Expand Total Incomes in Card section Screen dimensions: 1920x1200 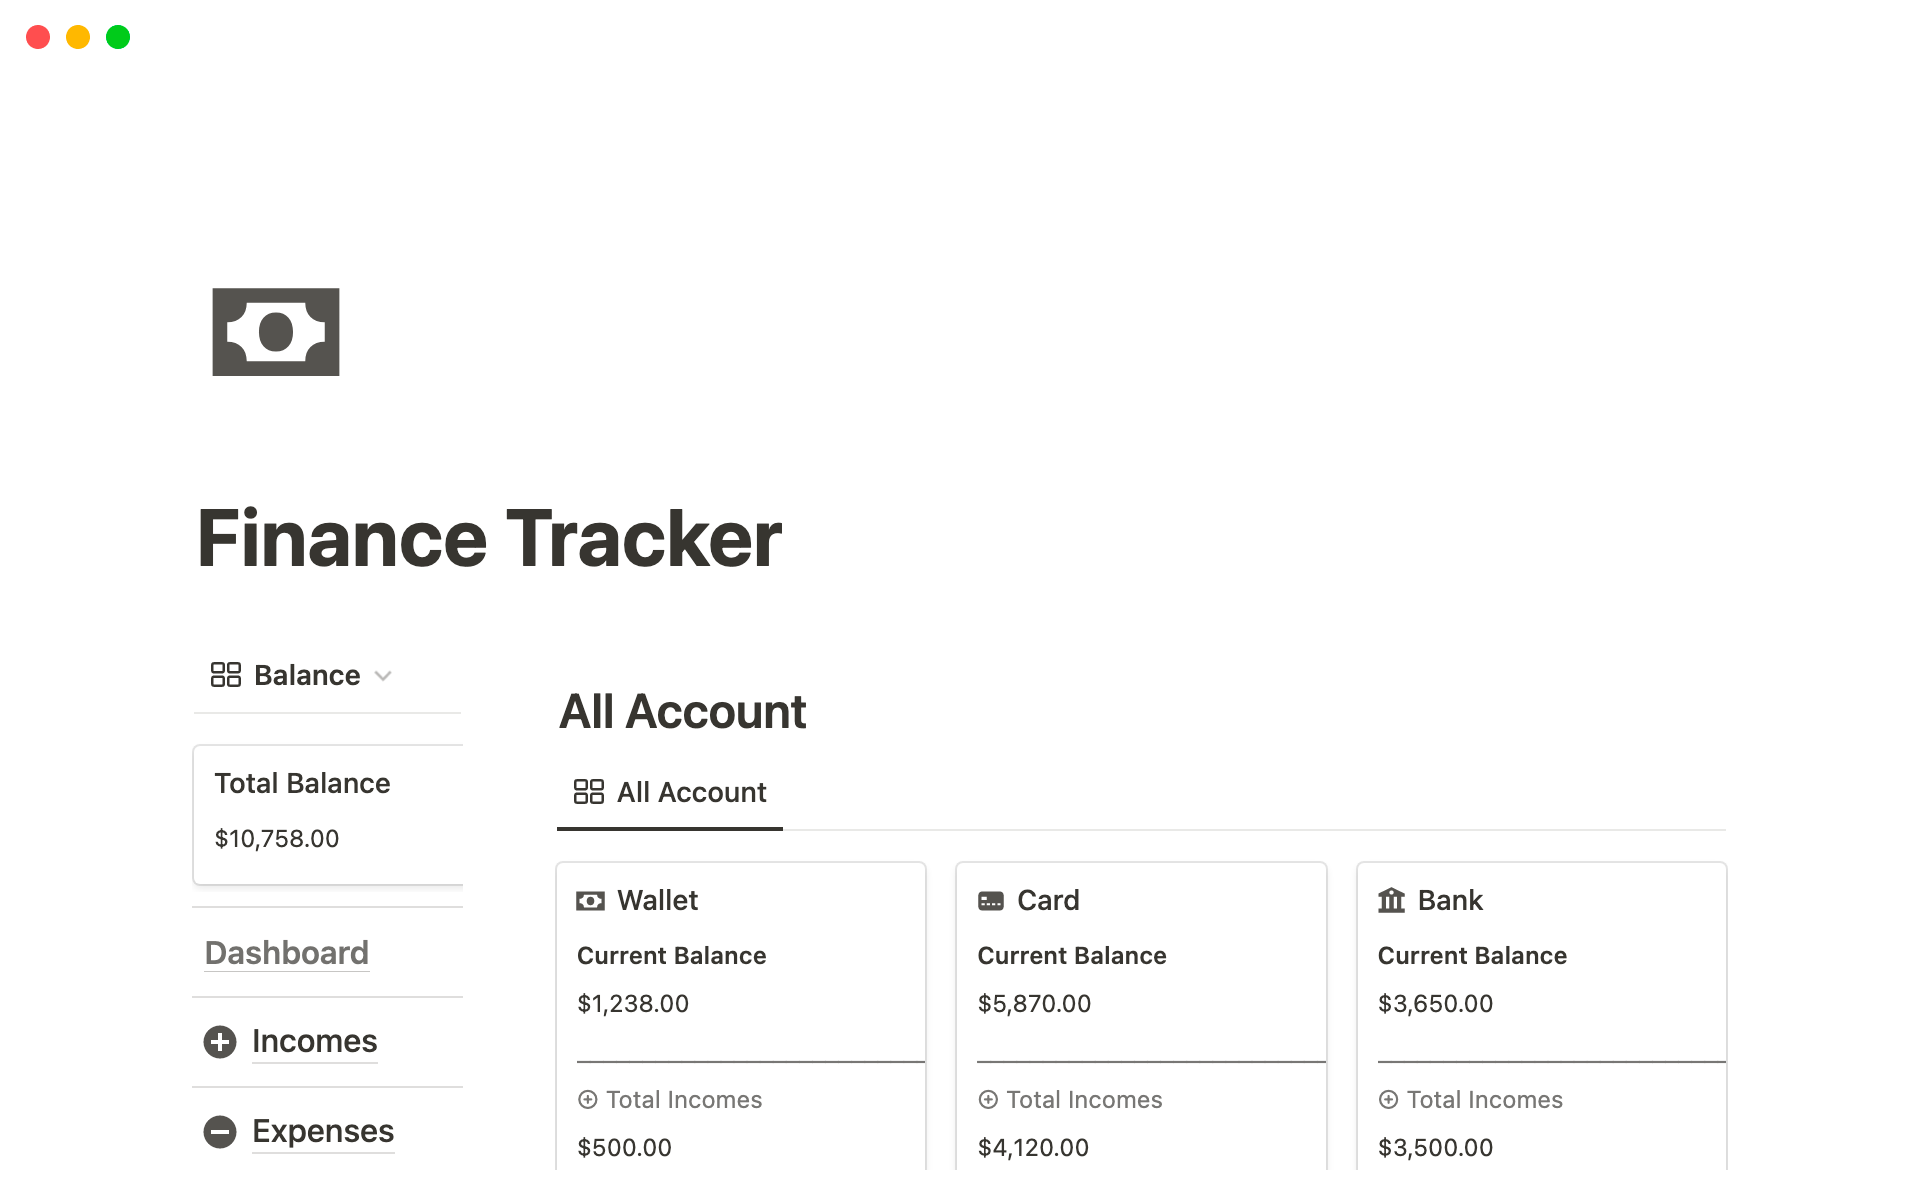click(990, 1099)
